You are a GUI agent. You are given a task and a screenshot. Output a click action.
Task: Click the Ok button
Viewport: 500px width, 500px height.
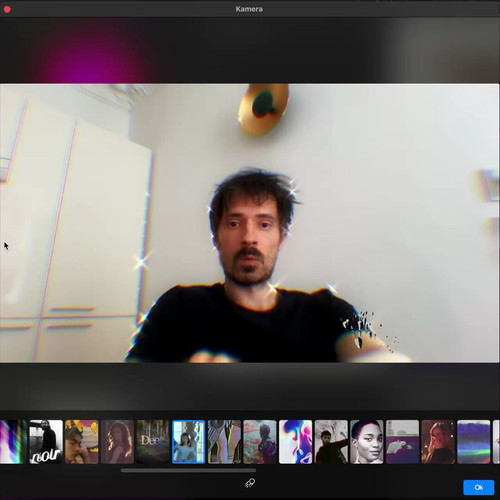pyautogui.click(x=479, y=487)
